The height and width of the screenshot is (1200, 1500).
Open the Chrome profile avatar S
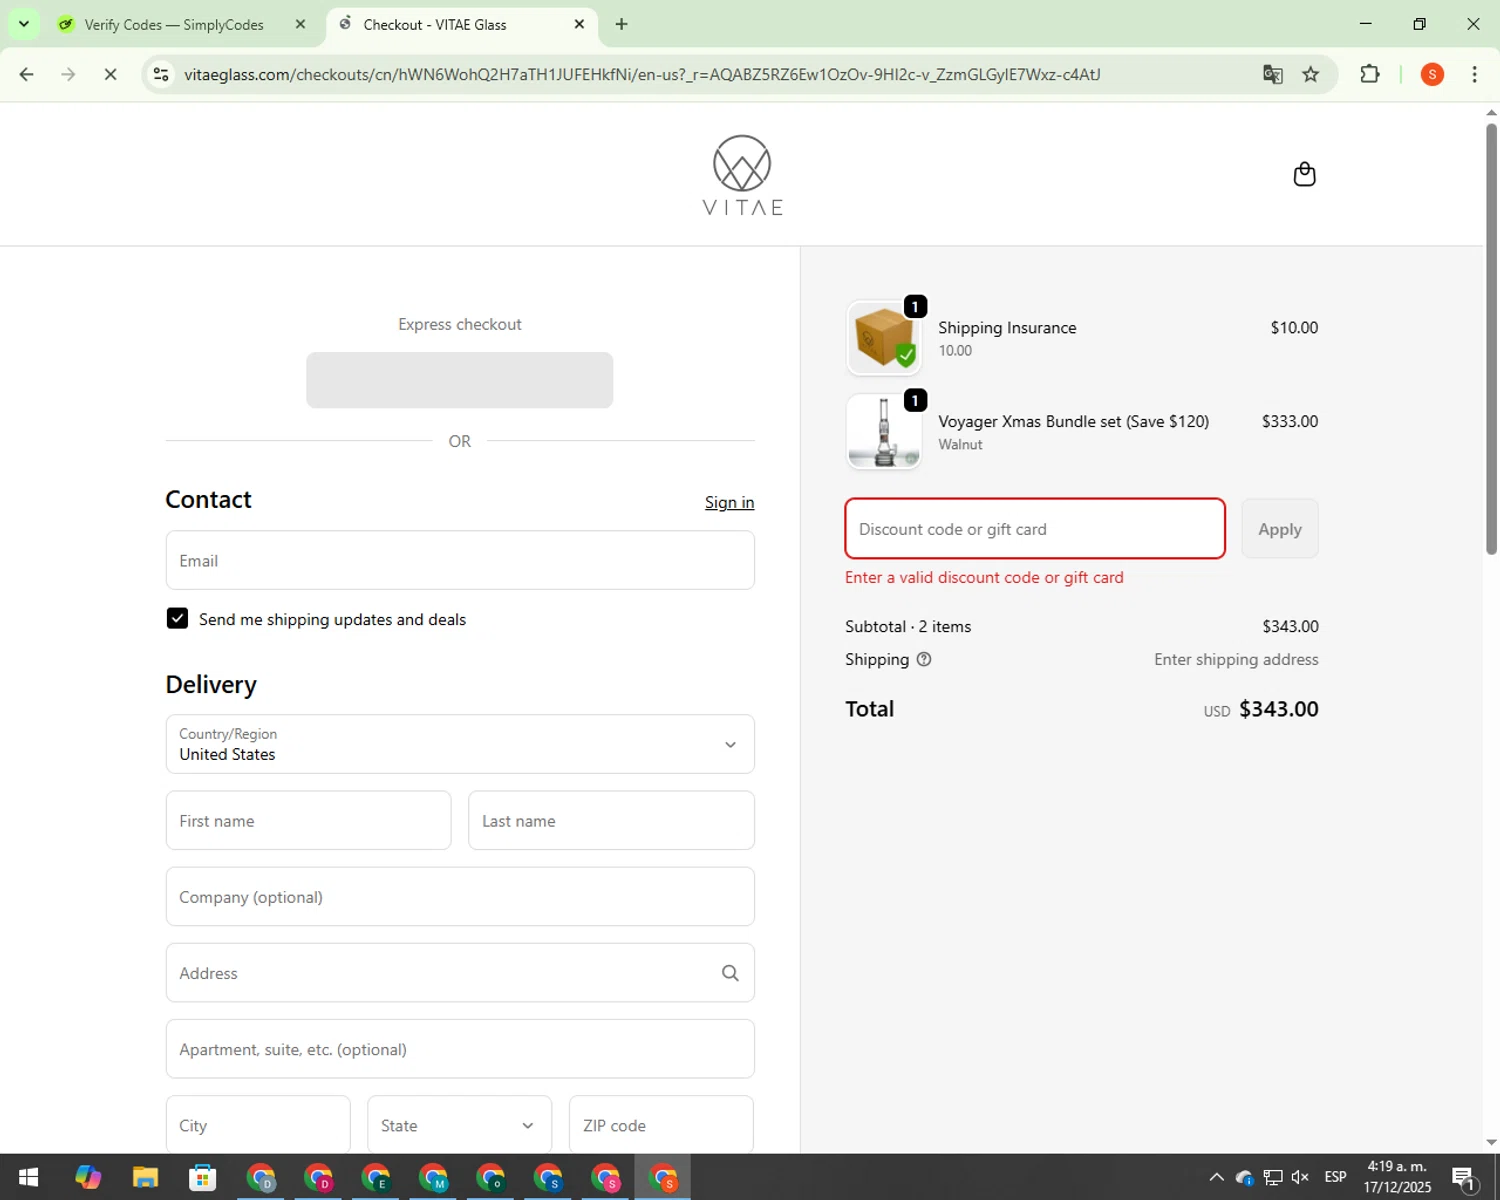(x=1432, y=74)
